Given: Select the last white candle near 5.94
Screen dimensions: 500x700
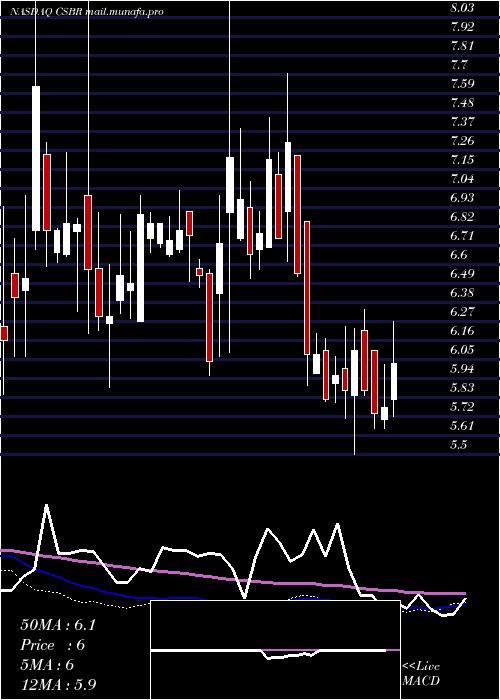Looking at the screenshot, I should tap(394, 381).
